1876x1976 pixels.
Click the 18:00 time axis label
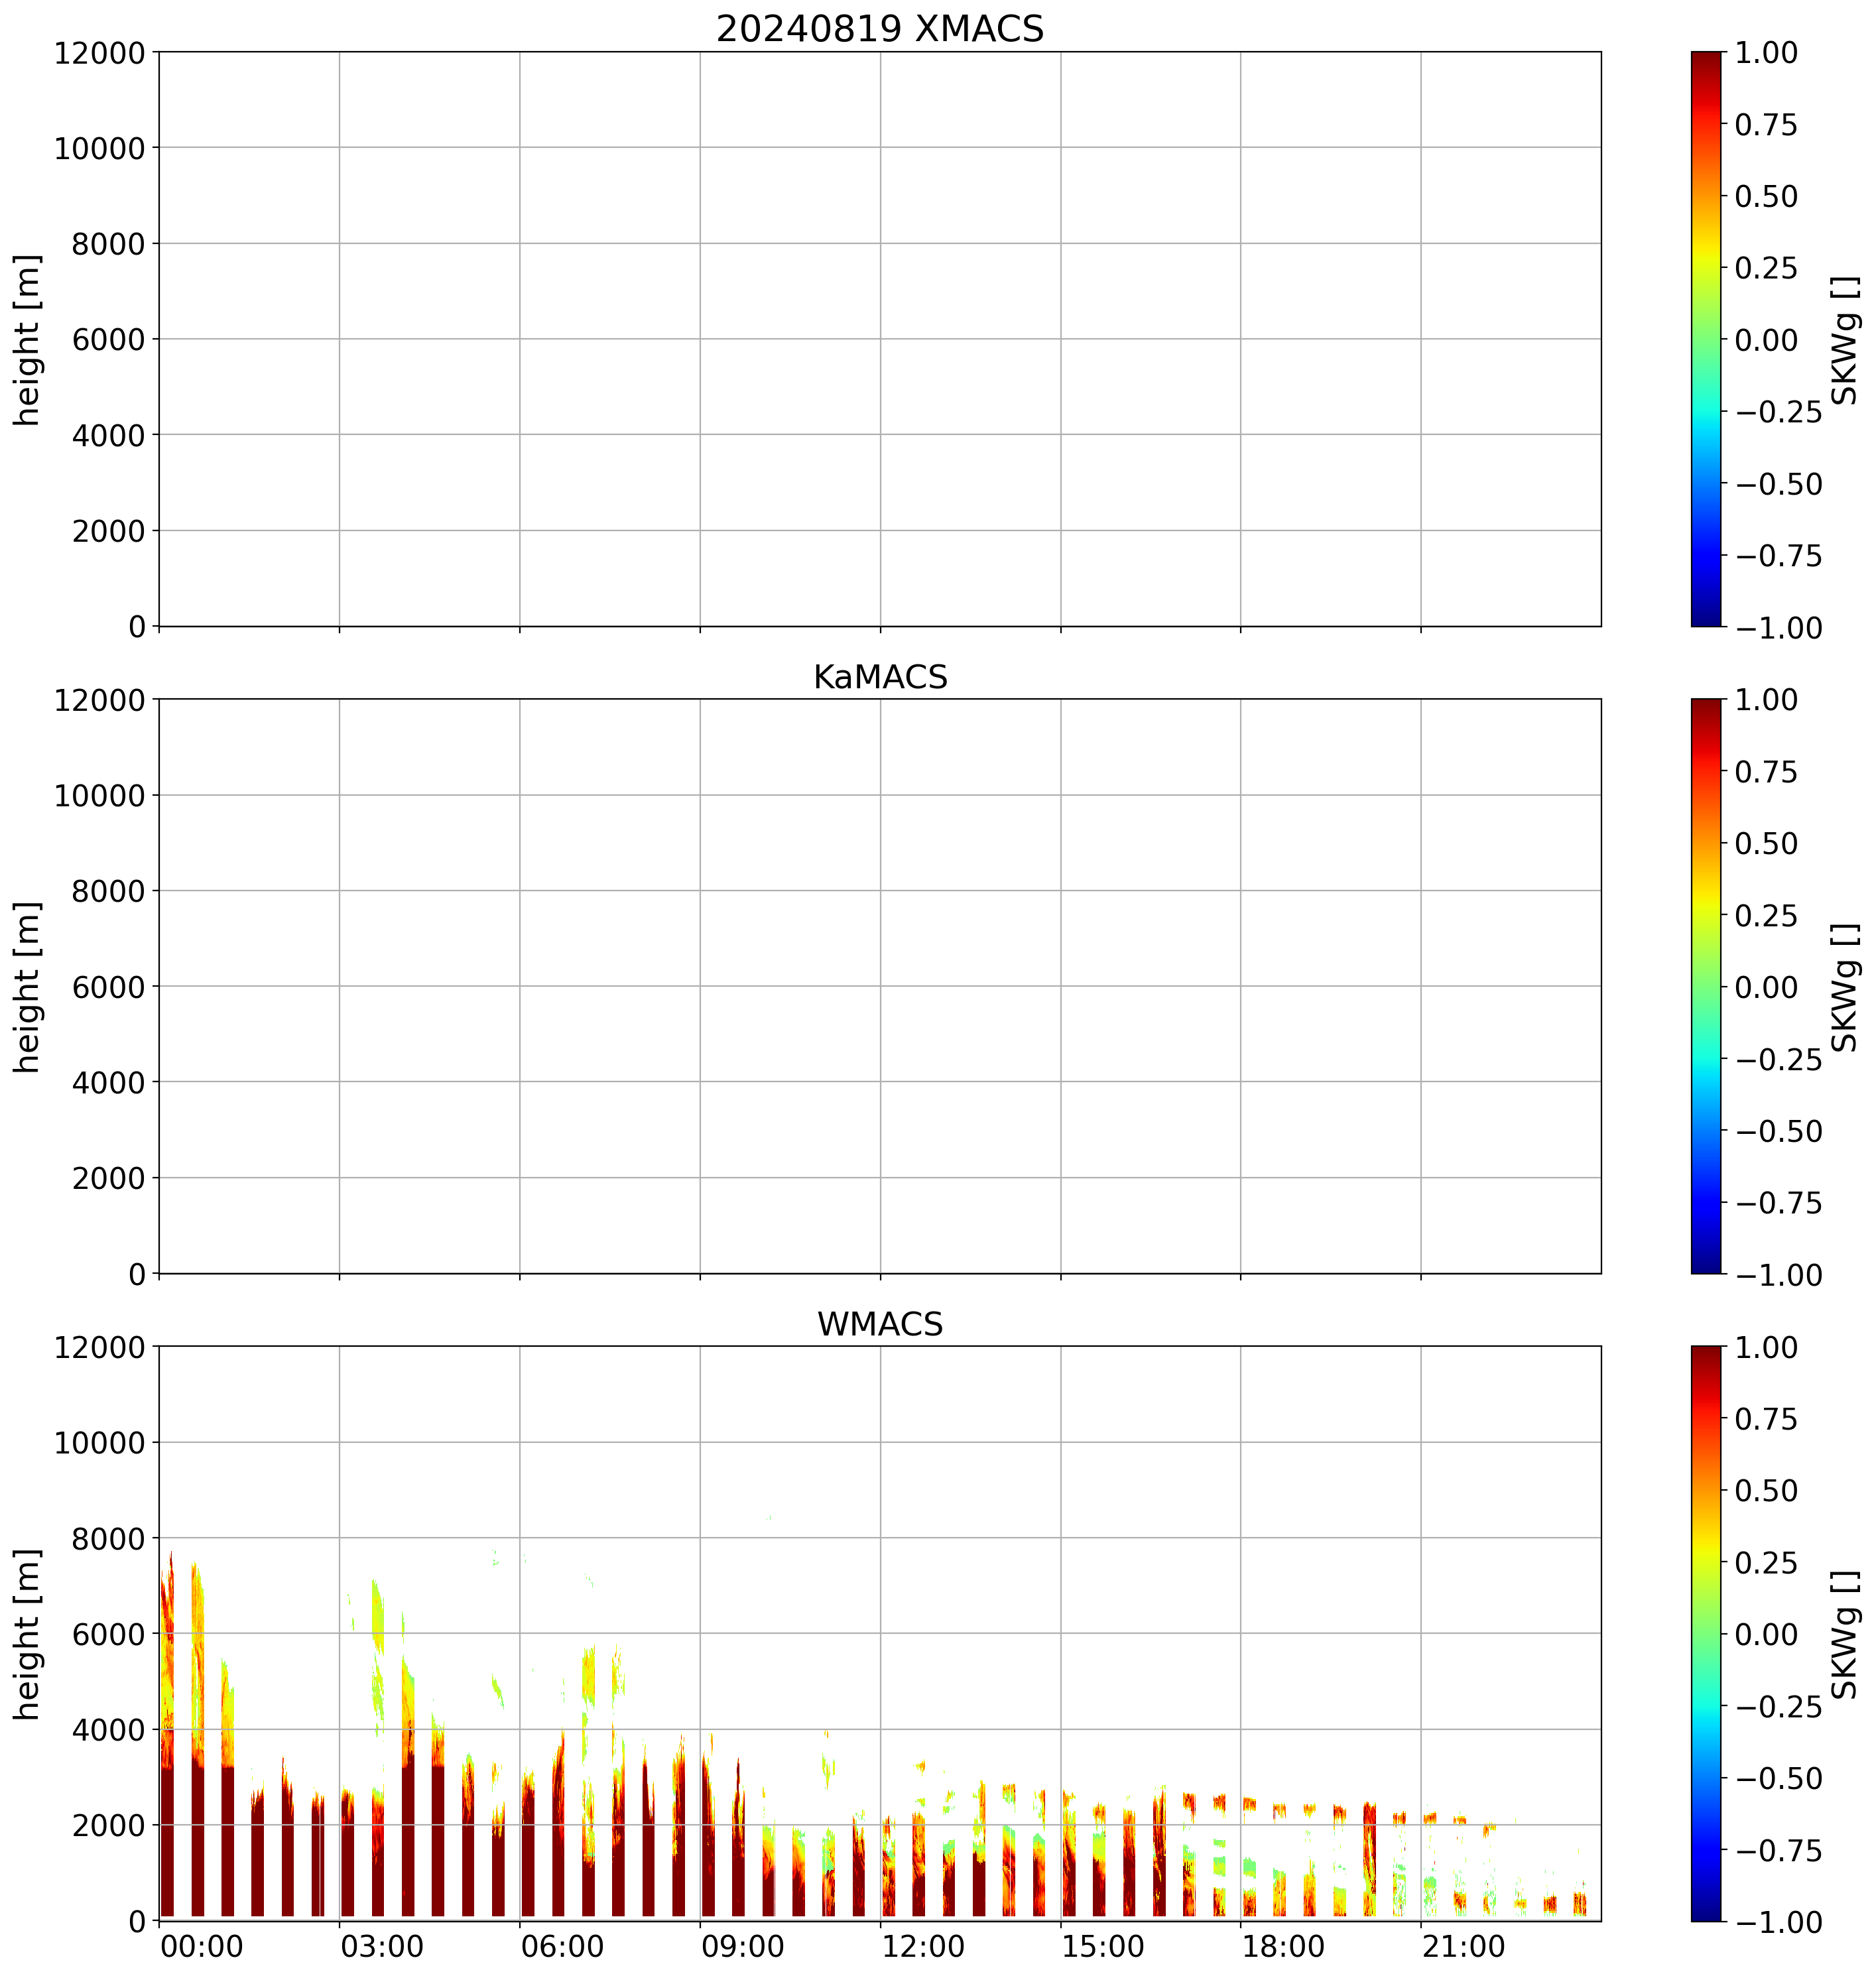pyautogui.click(x=1283, y=1947)
